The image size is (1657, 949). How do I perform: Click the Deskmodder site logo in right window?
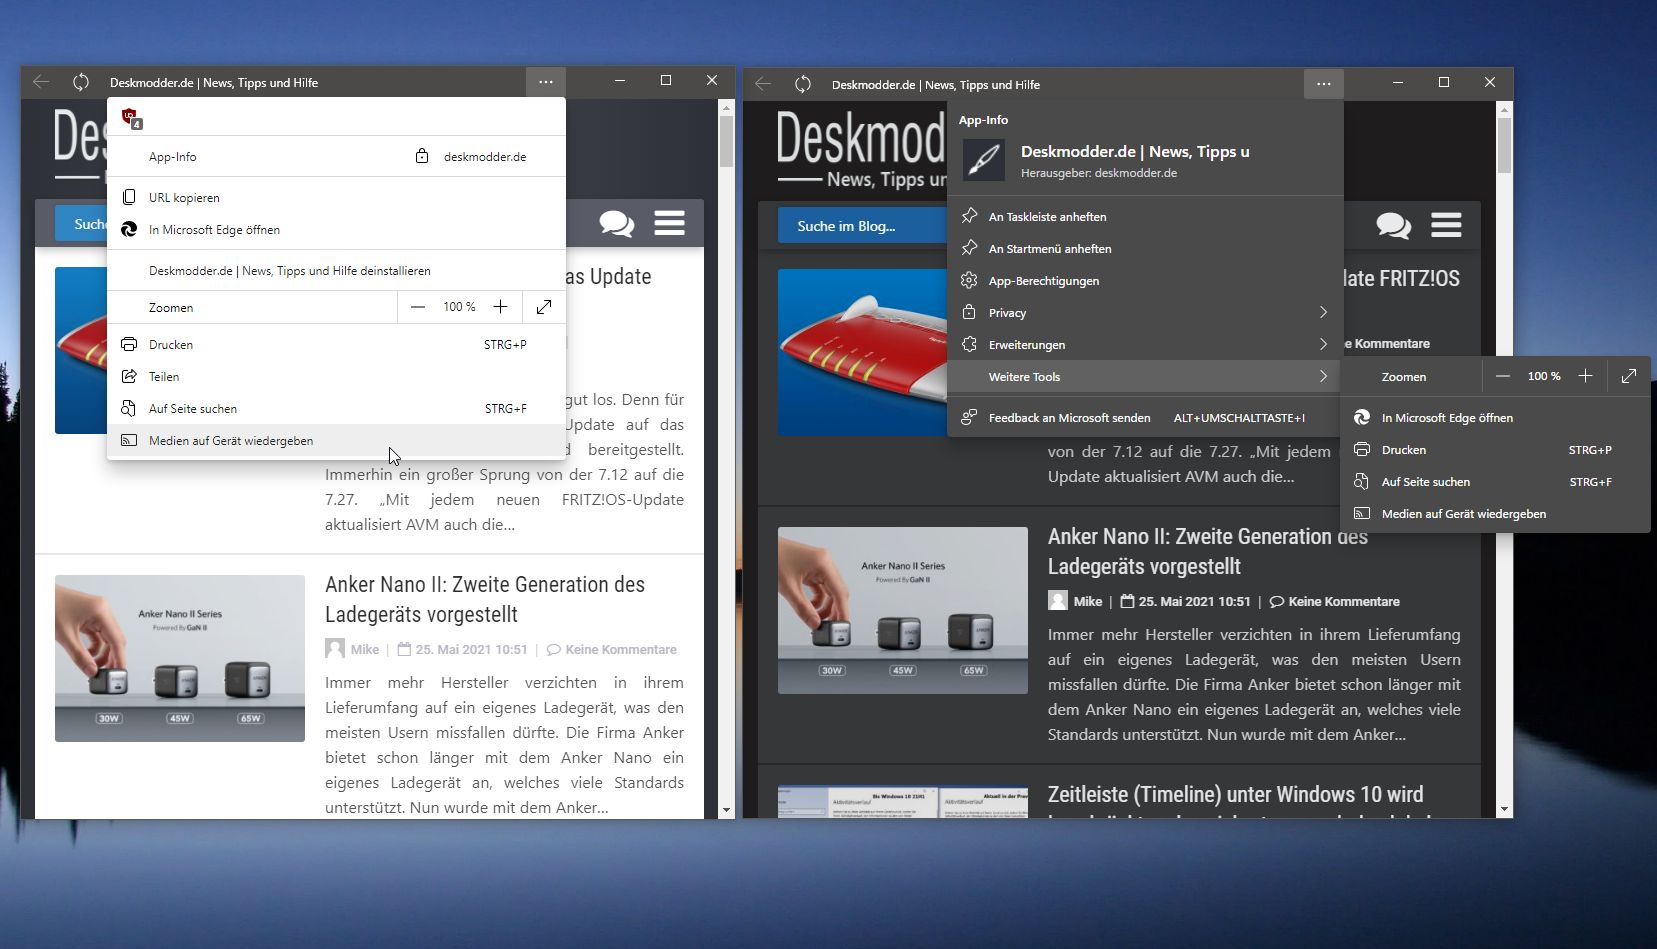pos(862,149)
